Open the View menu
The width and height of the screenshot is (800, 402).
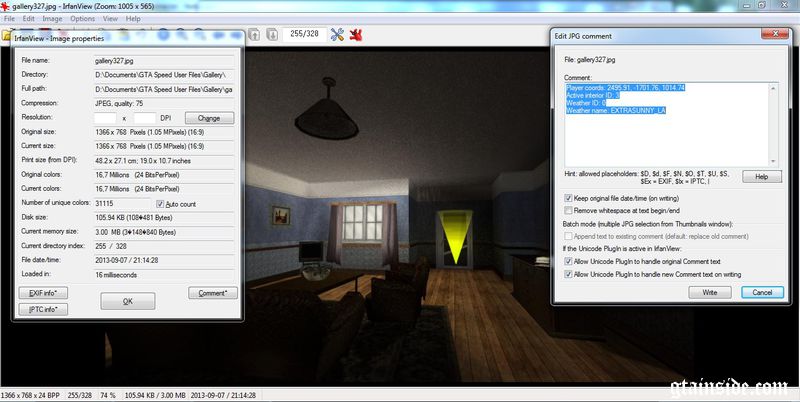pyautogui.click(x=109, y=18)
